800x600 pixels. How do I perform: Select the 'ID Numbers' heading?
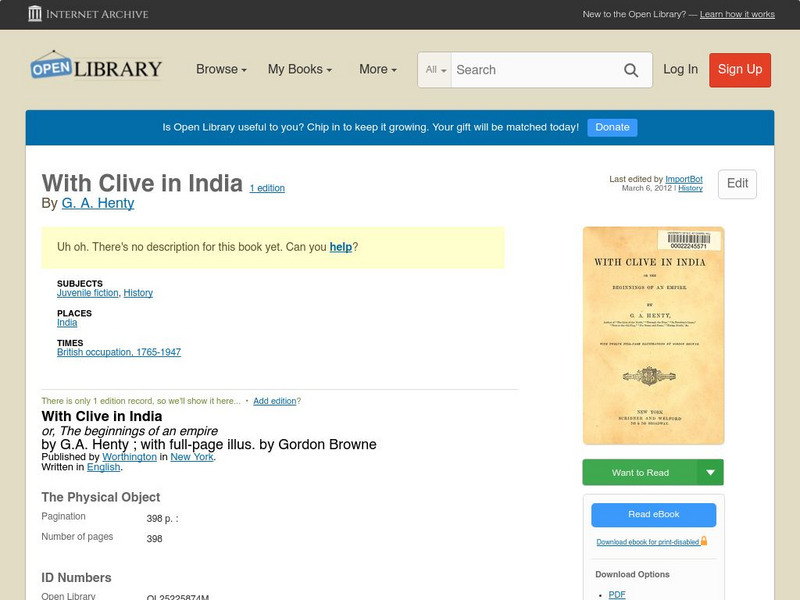(76, 578)
